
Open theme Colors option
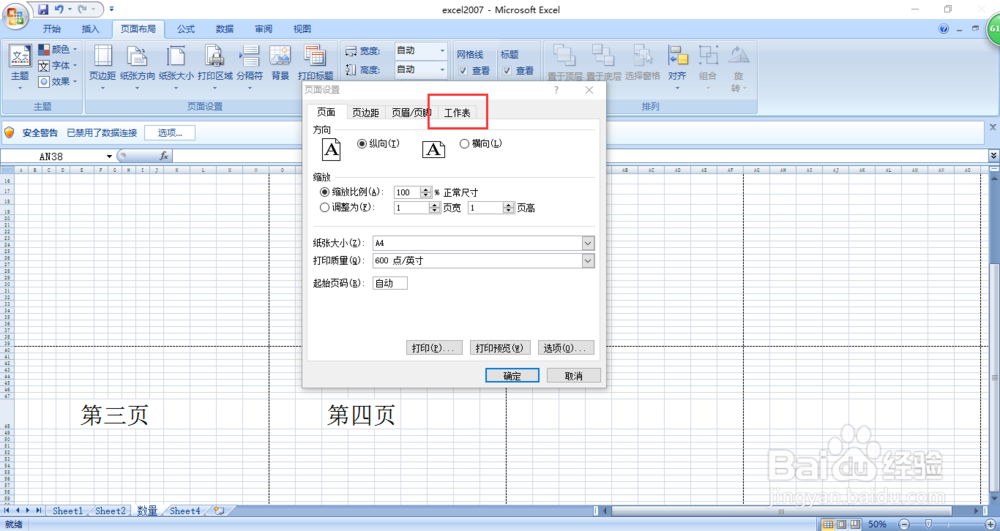(x=57, y=49)
